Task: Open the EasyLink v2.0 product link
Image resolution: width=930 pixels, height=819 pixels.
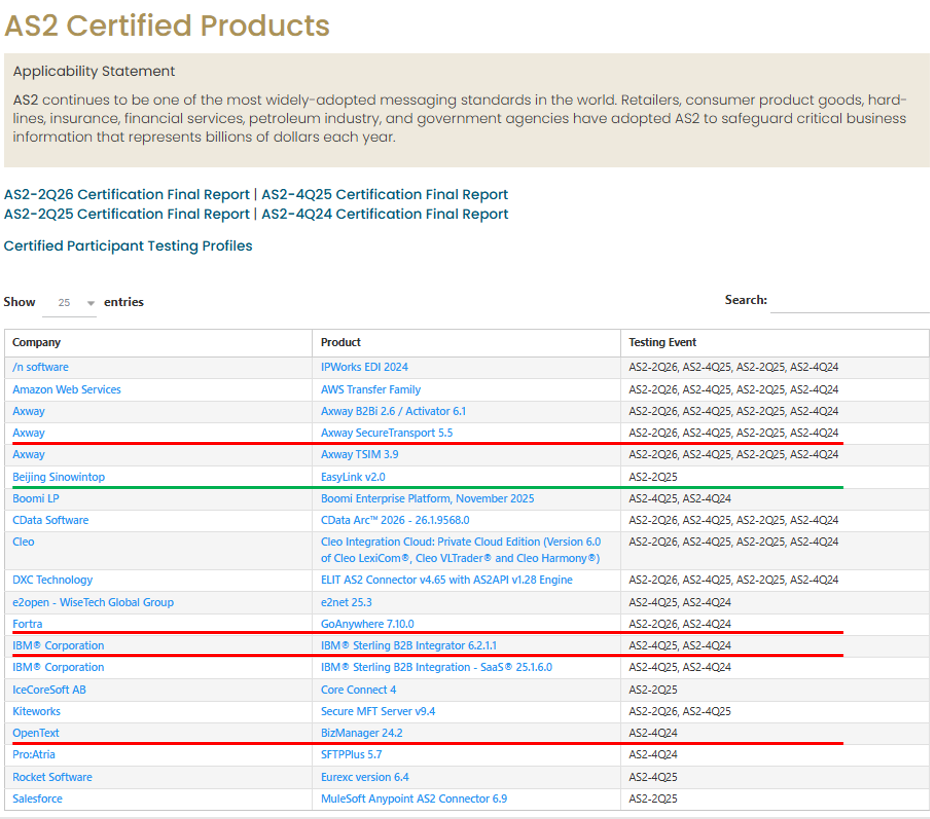Action: [x=353, y=477]
